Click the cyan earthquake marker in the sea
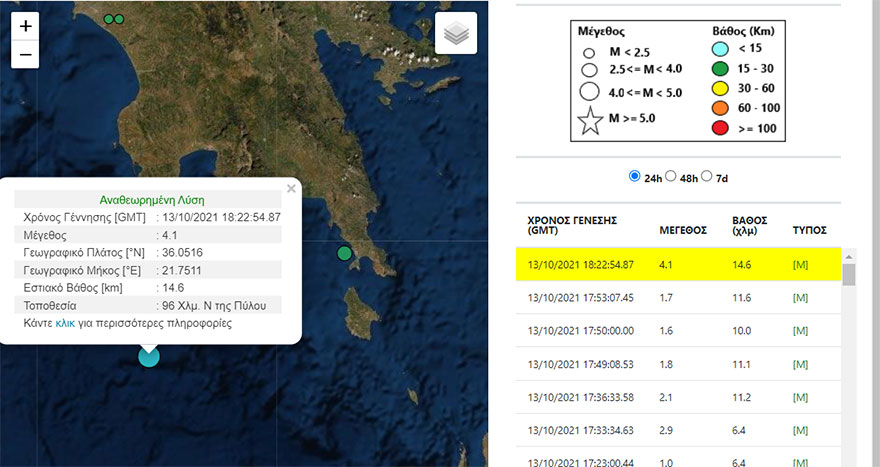The height and width of the screenshot is (467, 880). 149,355
